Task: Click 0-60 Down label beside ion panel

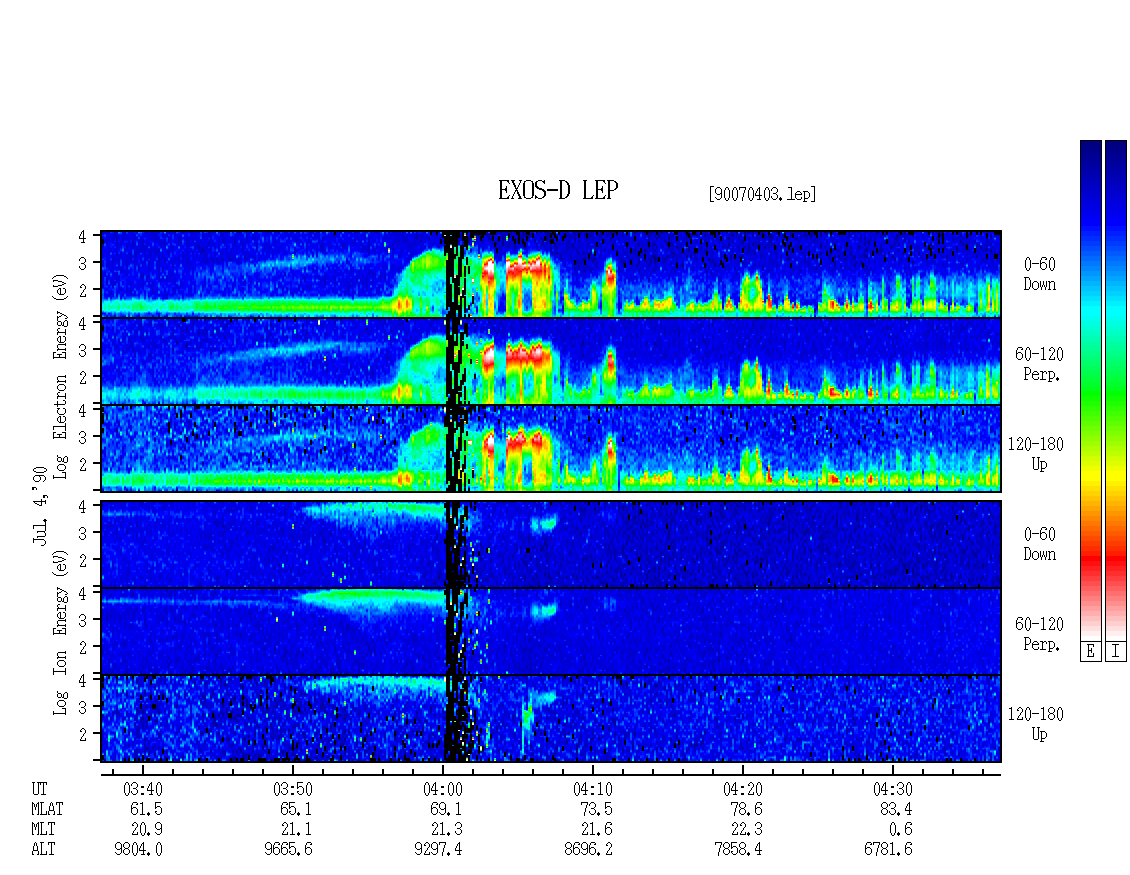Action: coord(1039,544)
